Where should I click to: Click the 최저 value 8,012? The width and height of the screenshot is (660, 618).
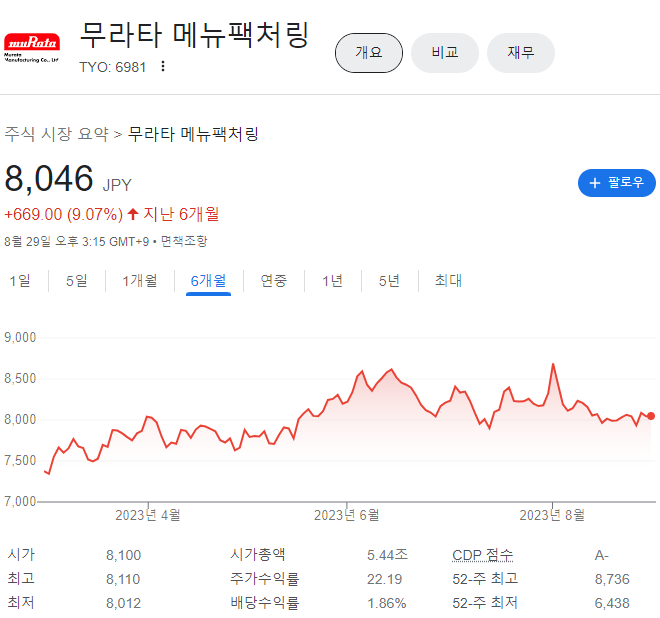click(123, 603)
